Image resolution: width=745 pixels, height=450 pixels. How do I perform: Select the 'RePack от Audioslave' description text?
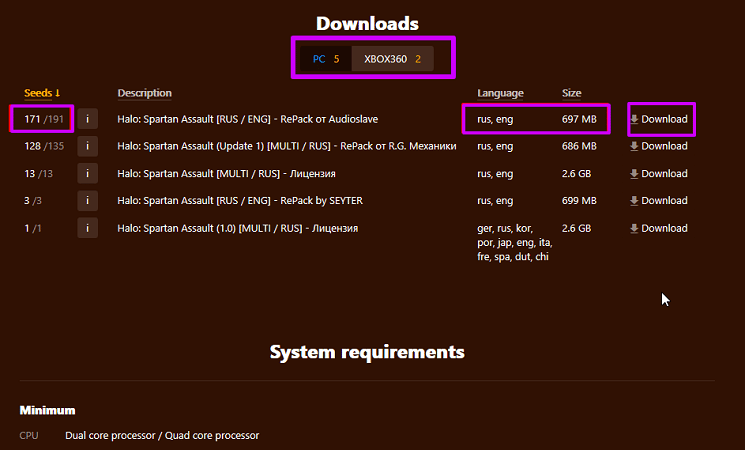pyautogui.click(x=248, y=119)
